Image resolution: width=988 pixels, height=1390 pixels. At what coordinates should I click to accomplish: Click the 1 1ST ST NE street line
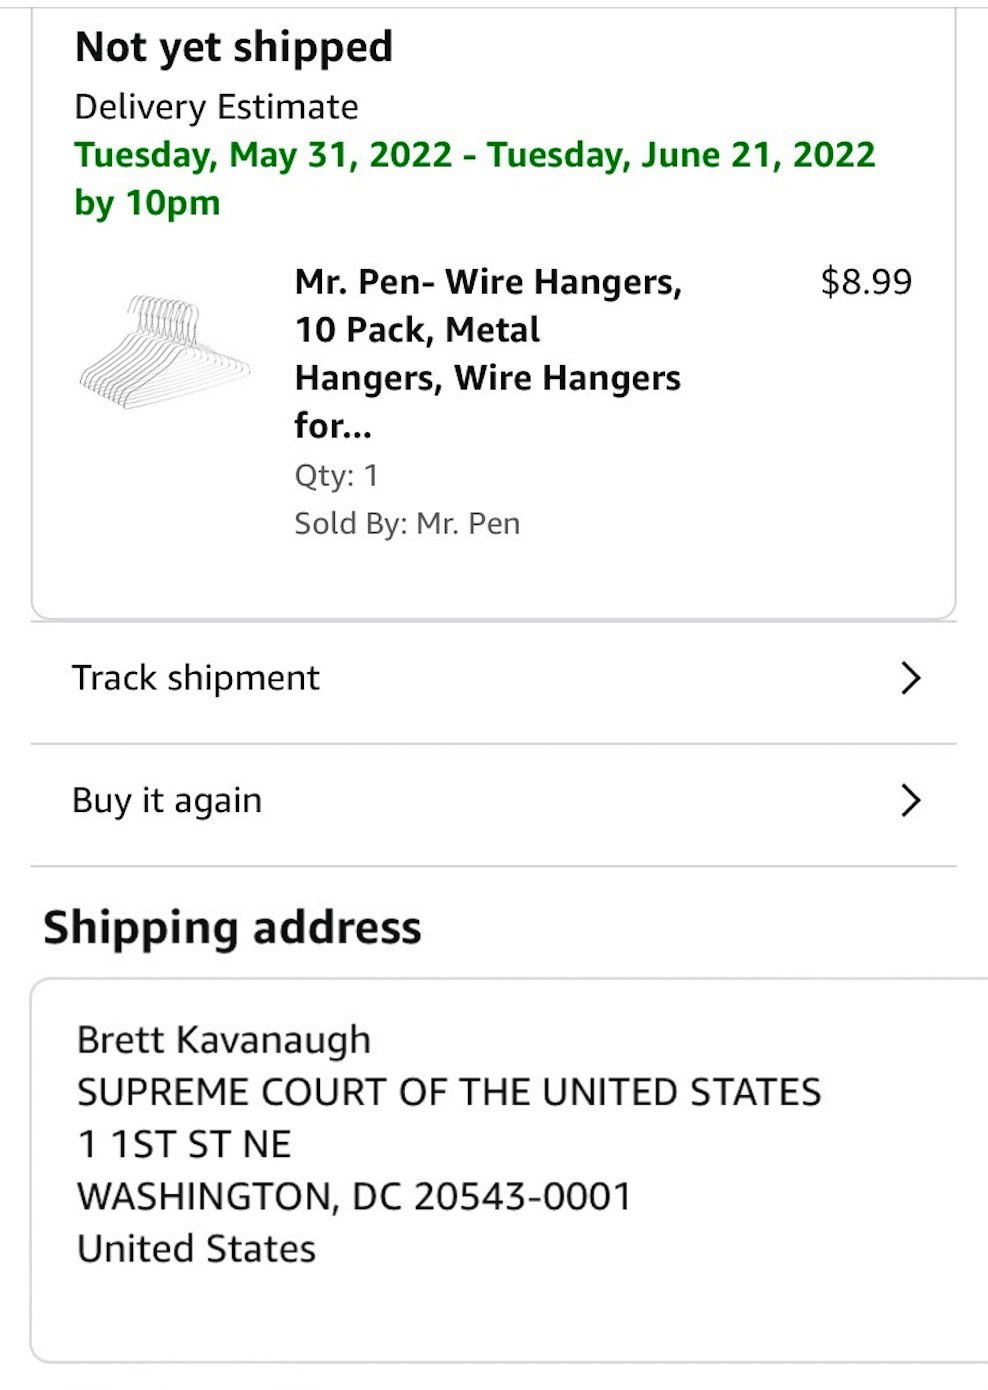tap(184, 1144)
